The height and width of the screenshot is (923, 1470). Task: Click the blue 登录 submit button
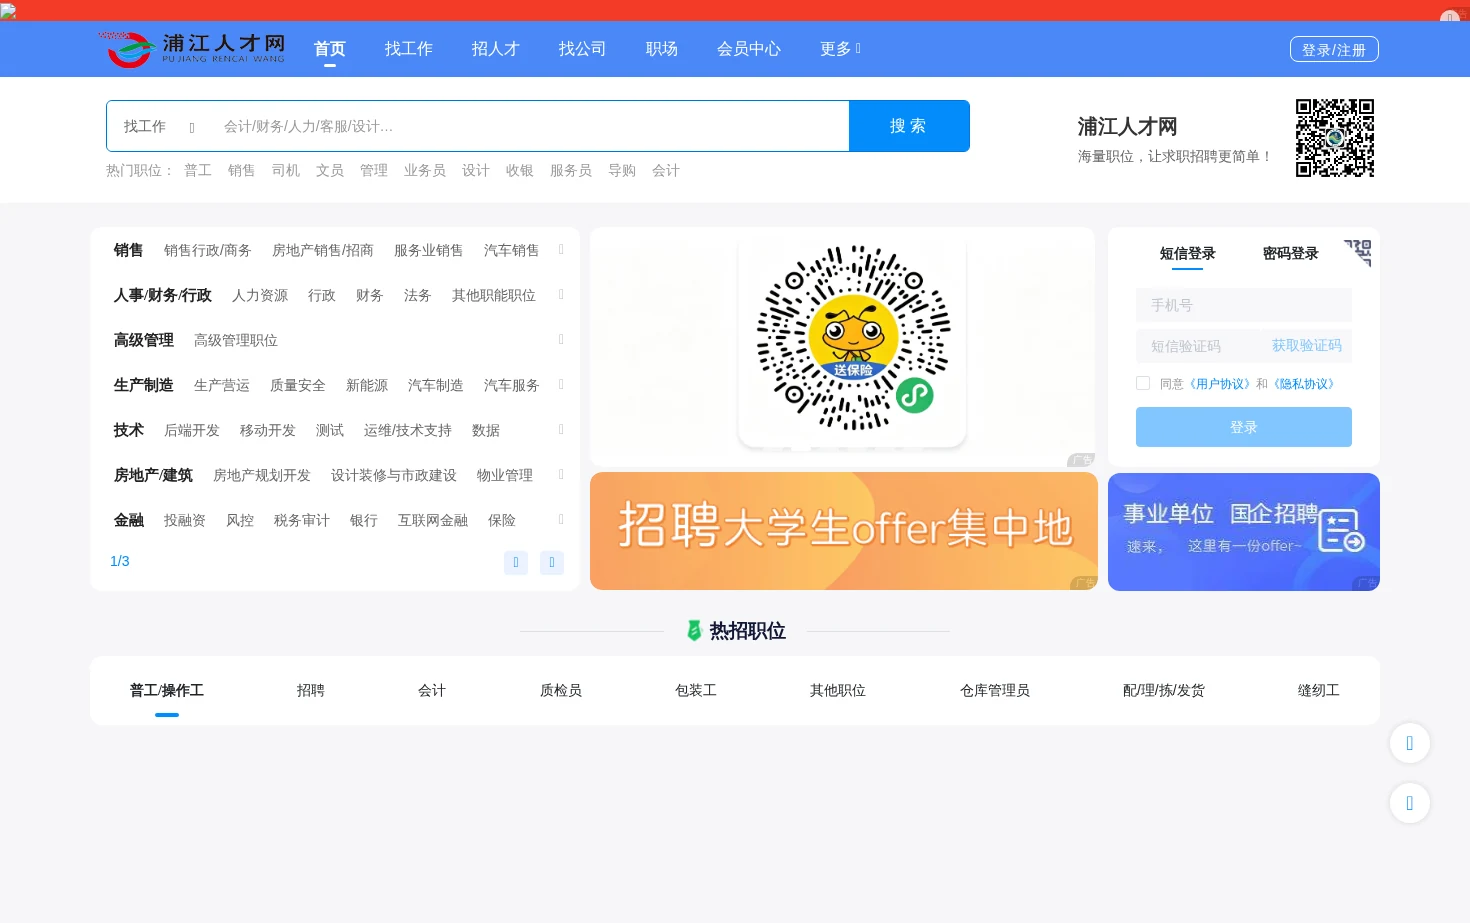(1244, 427)
